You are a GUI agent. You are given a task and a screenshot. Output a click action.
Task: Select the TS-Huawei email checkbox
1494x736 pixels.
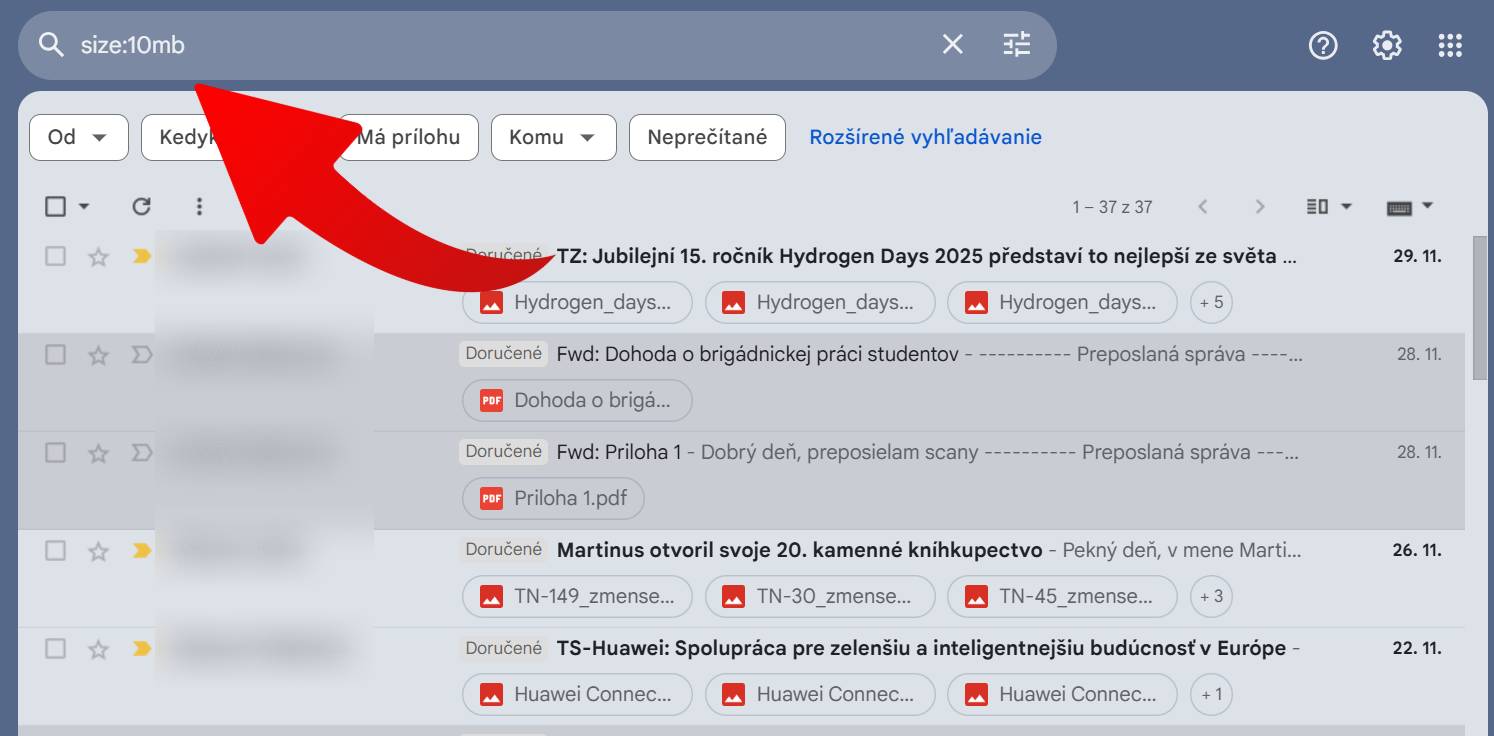pyautogui.click(x=56, y=648)
